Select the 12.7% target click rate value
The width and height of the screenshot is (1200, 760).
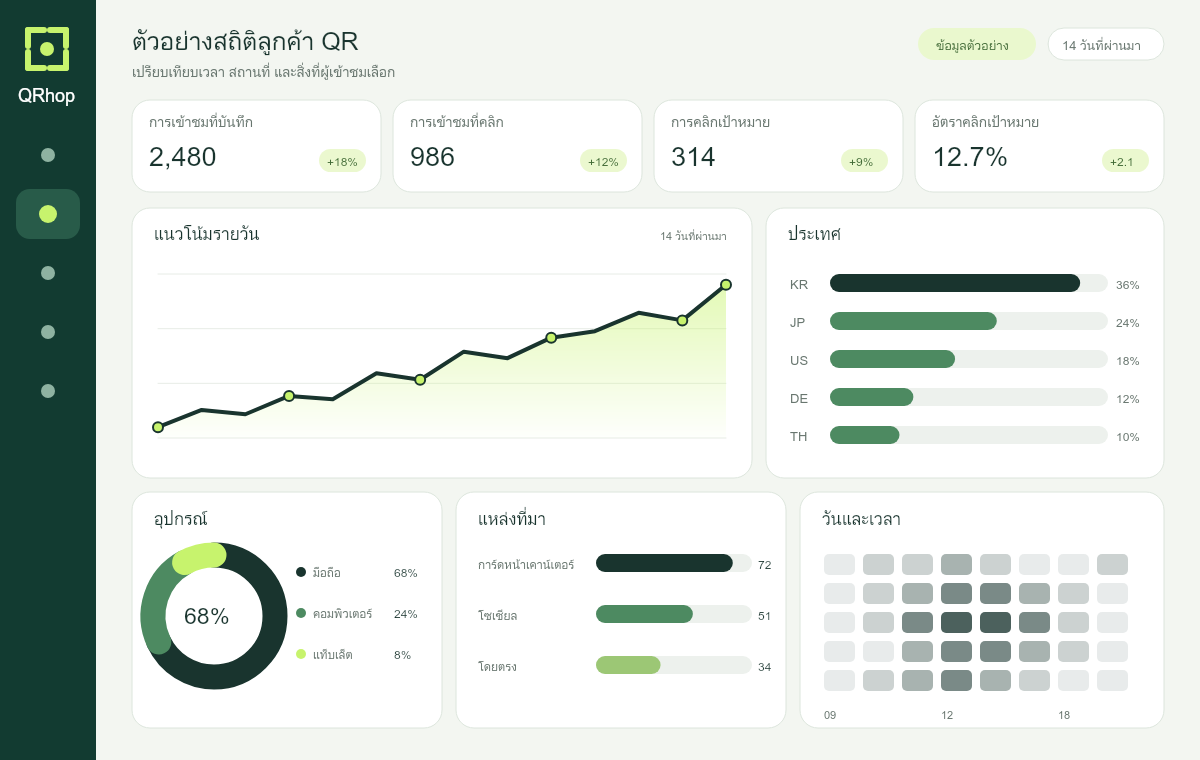coord(970,157)
